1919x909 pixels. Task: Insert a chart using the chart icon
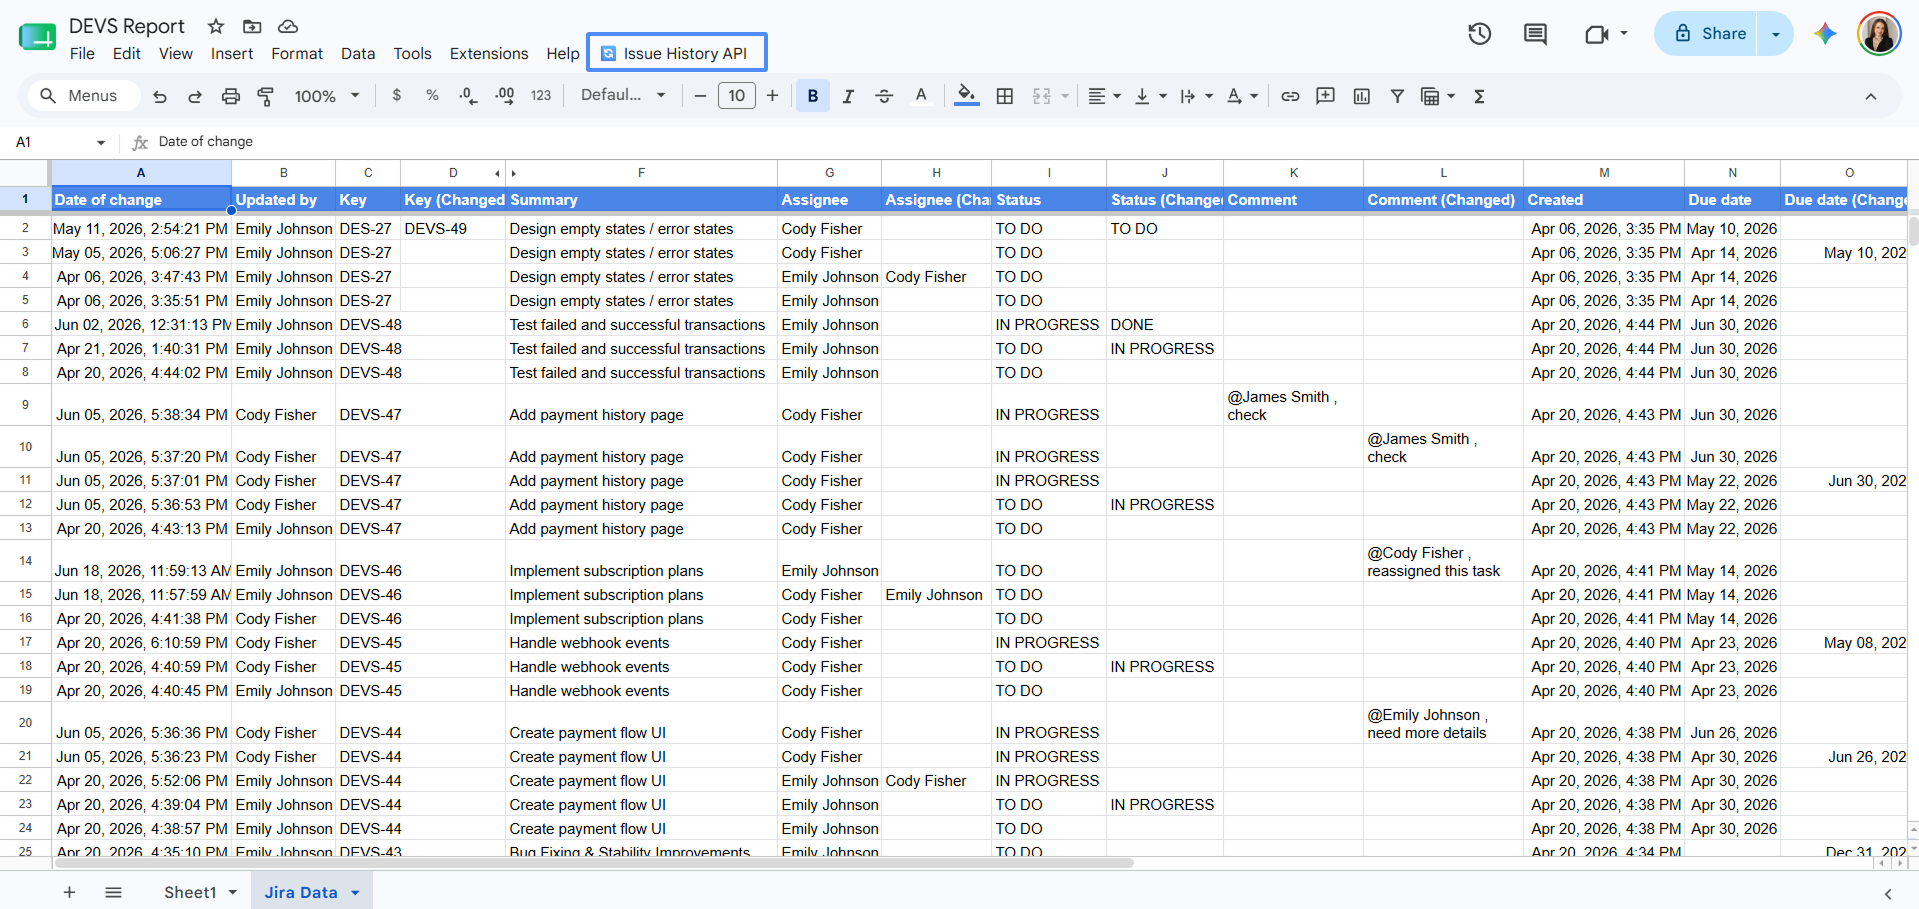pos(1361,96)
